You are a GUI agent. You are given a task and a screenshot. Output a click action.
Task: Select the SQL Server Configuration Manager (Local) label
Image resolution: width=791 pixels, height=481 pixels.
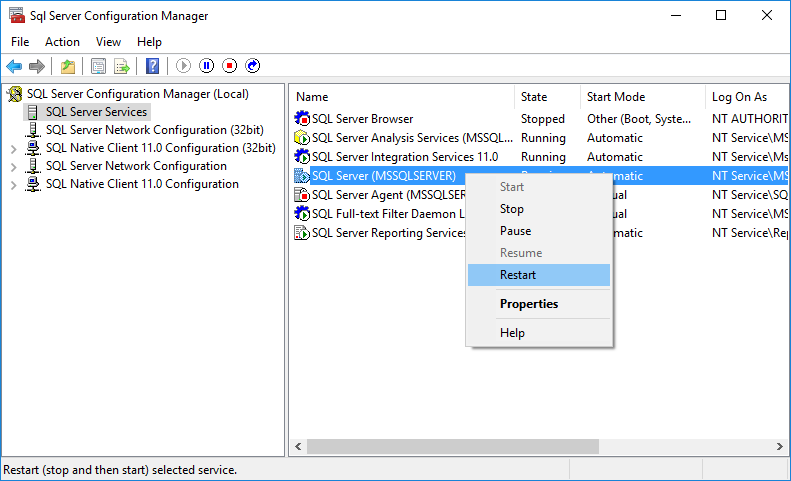point(138,94)
